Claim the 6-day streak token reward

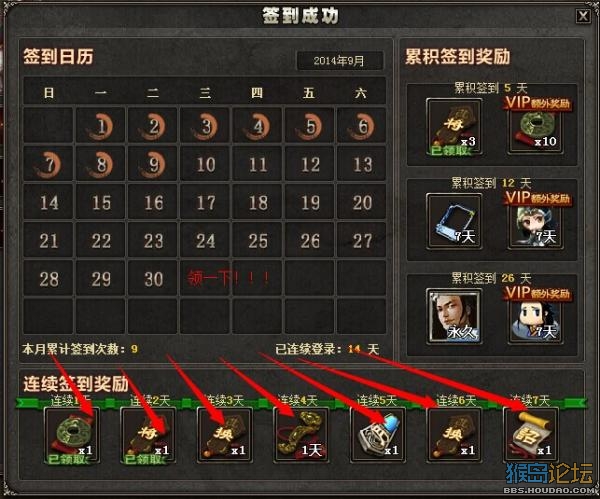pos(454,435)
